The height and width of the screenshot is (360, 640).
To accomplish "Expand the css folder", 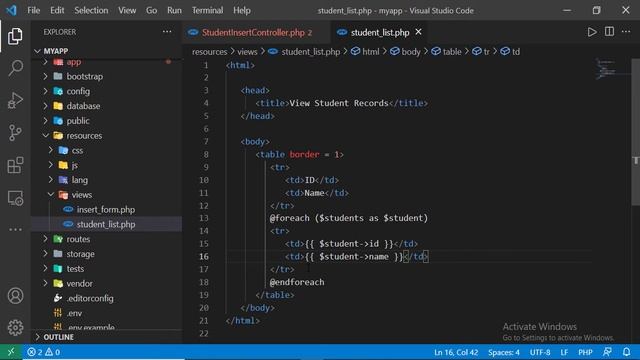I will coord(107,150).
